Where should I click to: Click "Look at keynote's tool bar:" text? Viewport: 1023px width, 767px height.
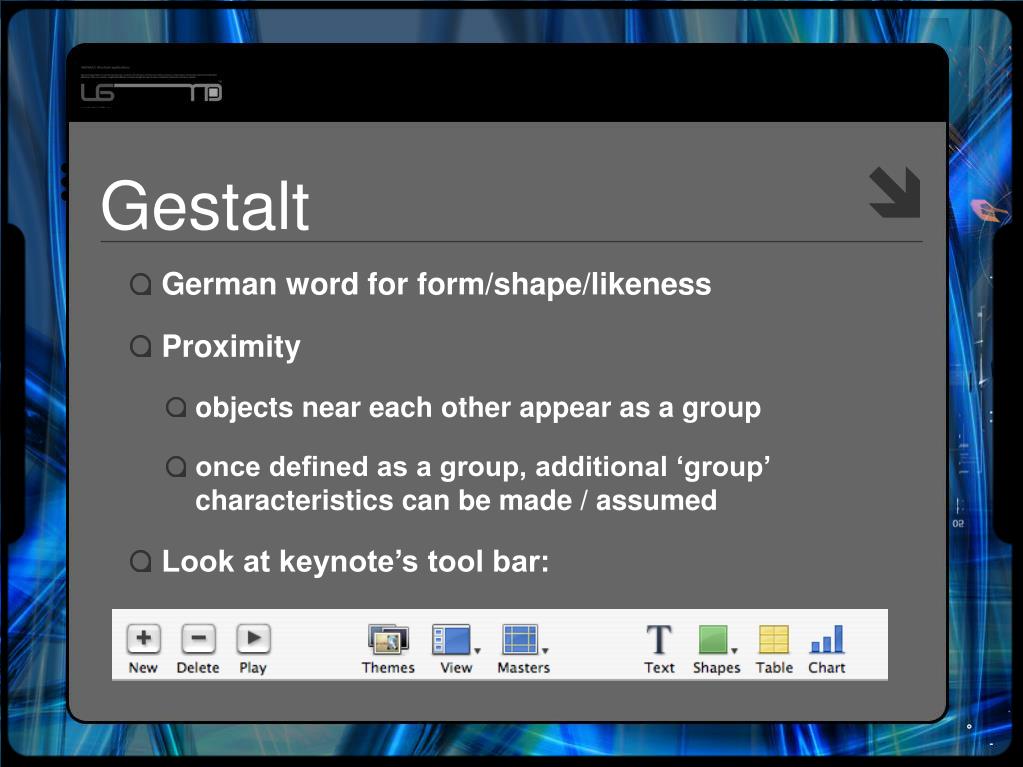[356, 562]
